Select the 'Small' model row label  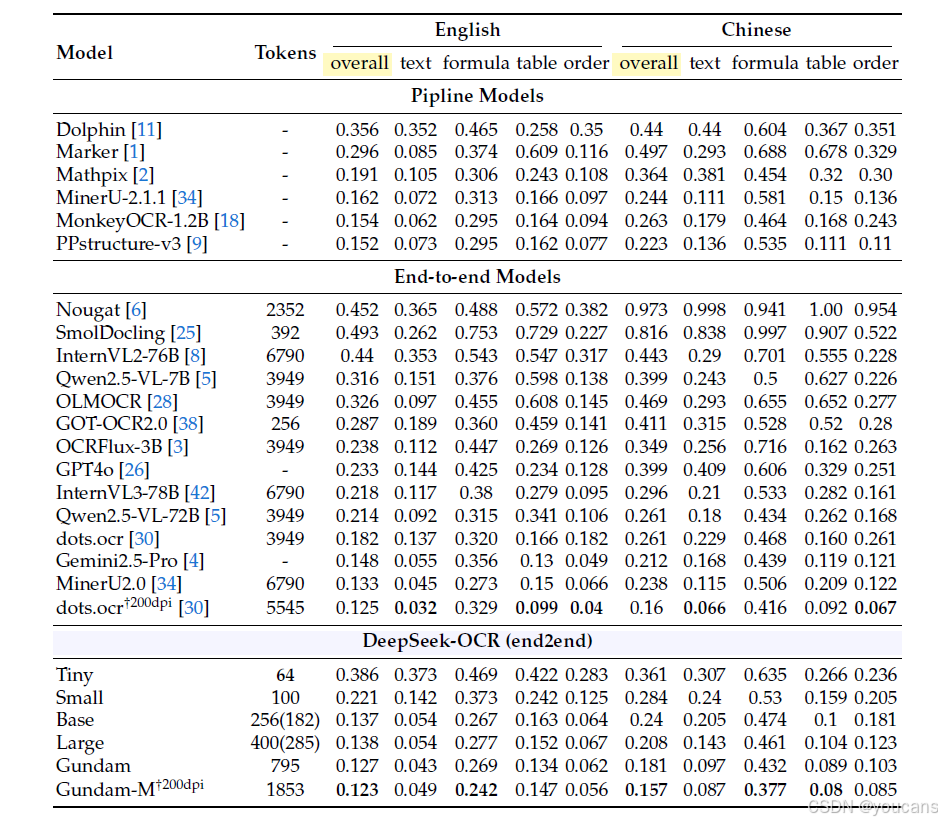click(79, 698)
